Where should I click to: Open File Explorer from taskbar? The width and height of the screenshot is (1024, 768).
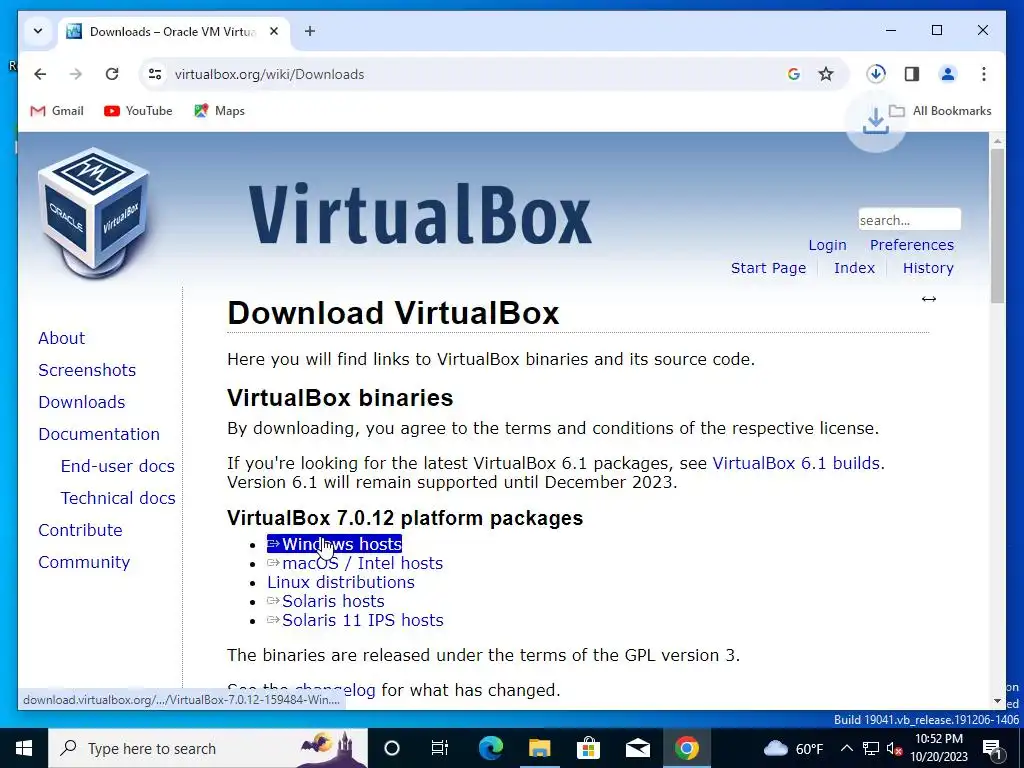(539, 748)
